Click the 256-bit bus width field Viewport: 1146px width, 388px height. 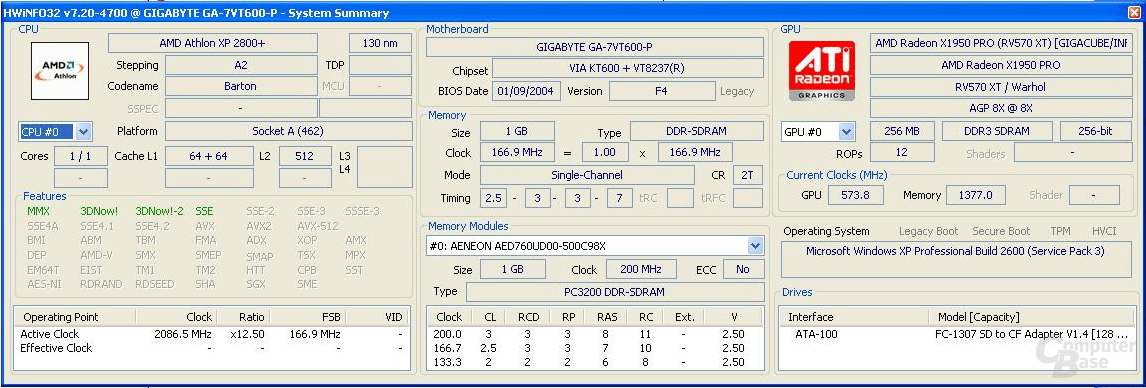(1096, 132)
